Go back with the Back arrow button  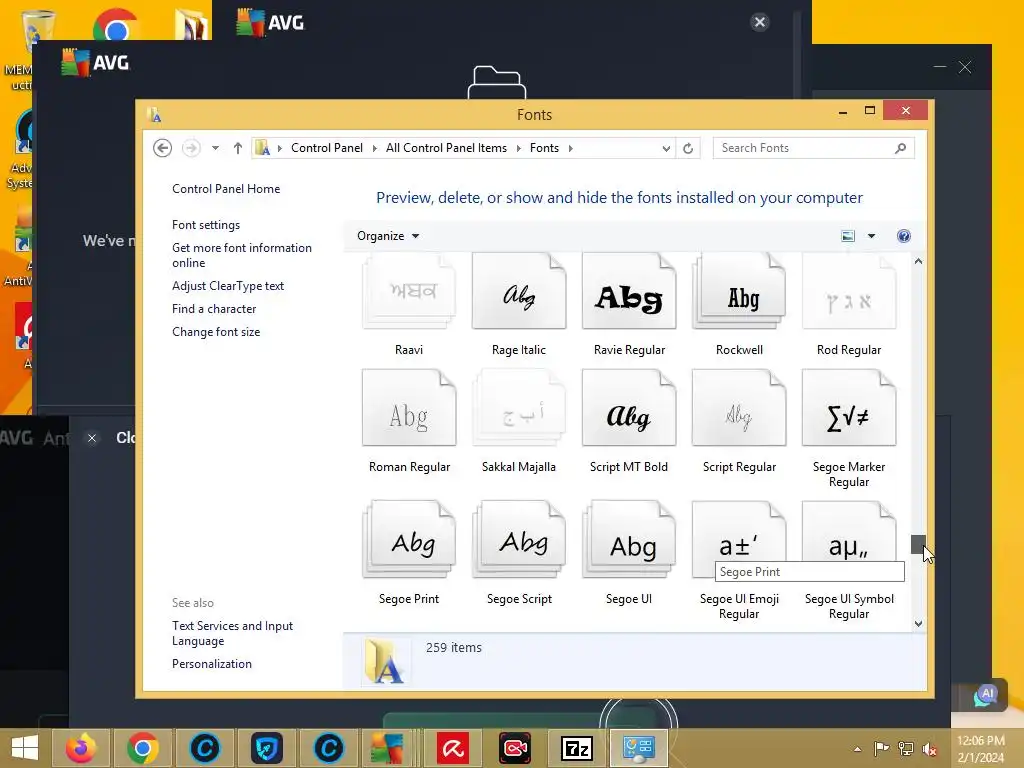point(163,148)
